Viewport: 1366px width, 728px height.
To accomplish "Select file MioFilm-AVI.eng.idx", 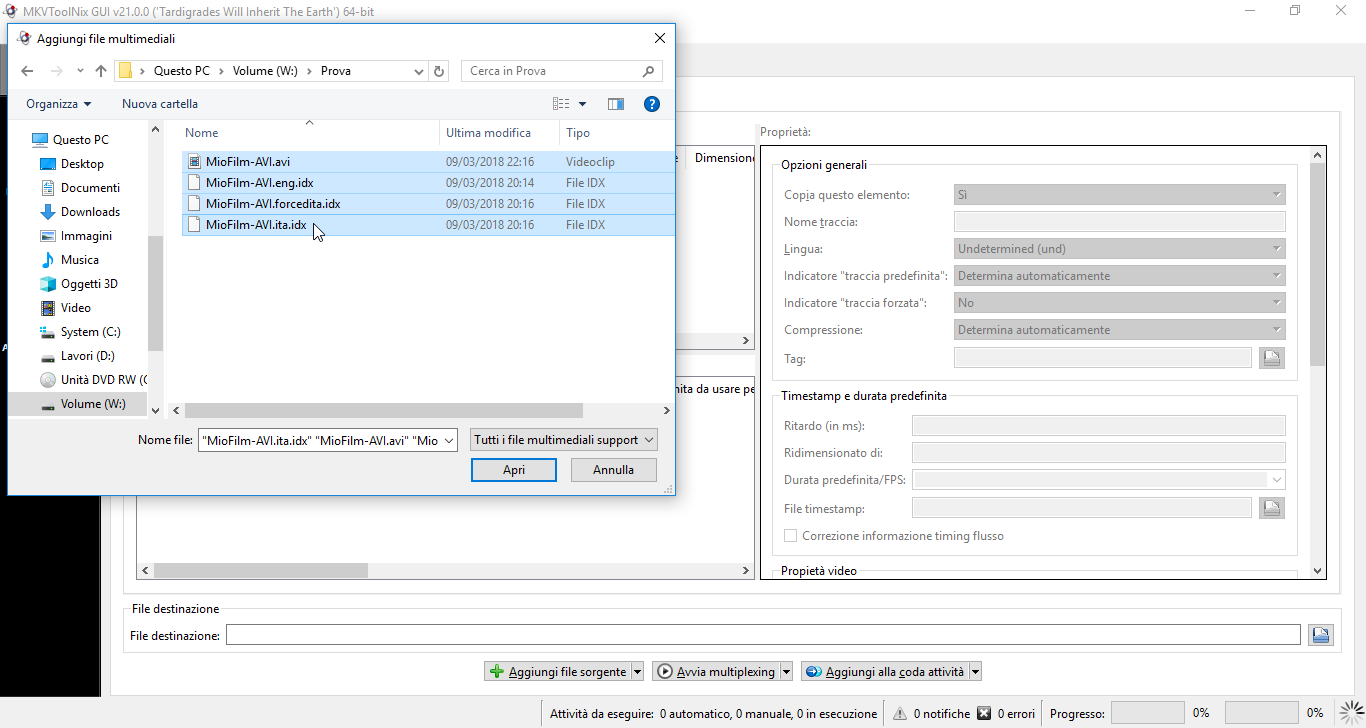I will [429, 183].
